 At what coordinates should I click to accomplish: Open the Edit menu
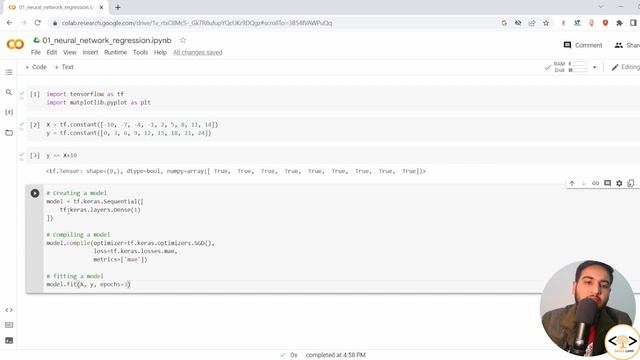tap(52, 52)
